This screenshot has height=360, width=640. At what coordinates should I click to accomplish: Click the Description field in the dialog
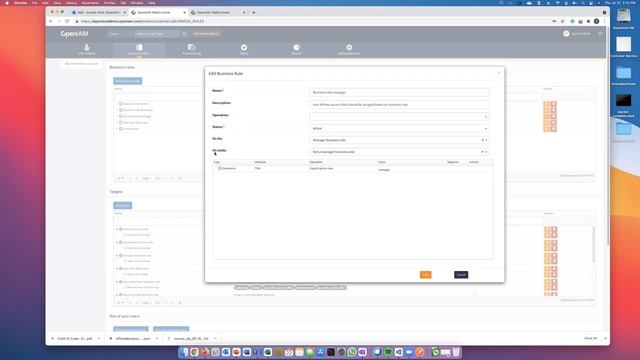[399, 104]
